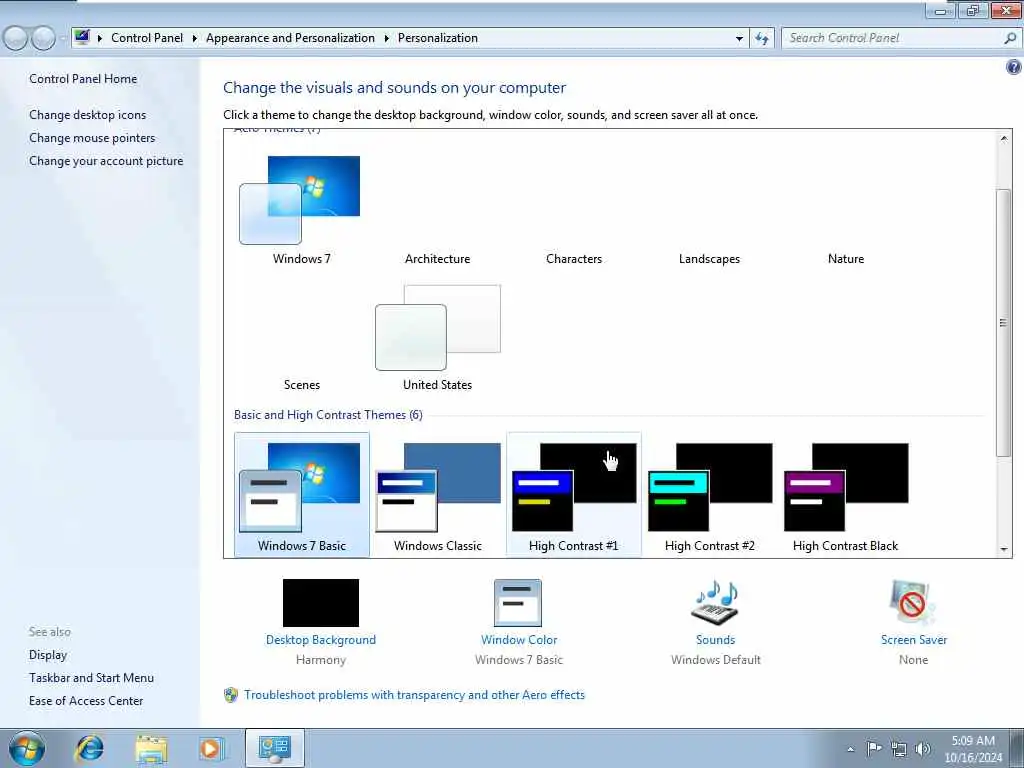Click Personalization breadcrumb
This screenshot has width=1024, height=768.
438,38
